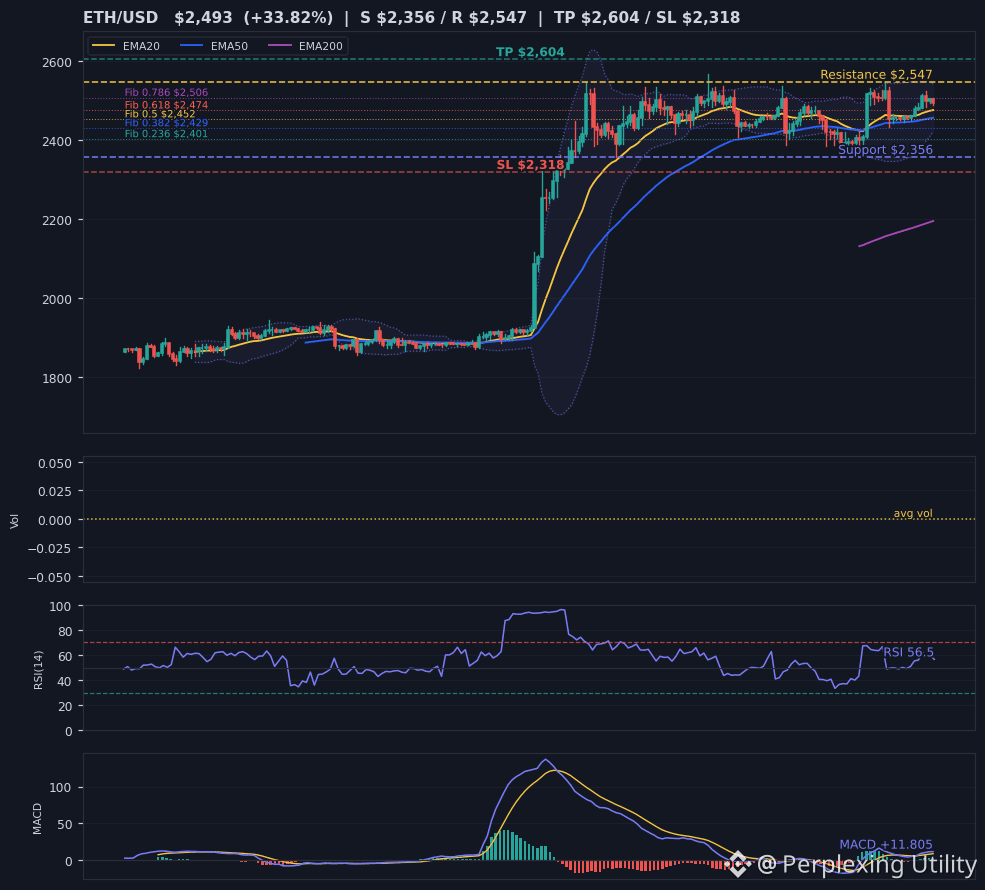Click the Perplexing Utility watermark text
Screen dimensions: 985x890
pyautogui.click(x=866, y=864)
